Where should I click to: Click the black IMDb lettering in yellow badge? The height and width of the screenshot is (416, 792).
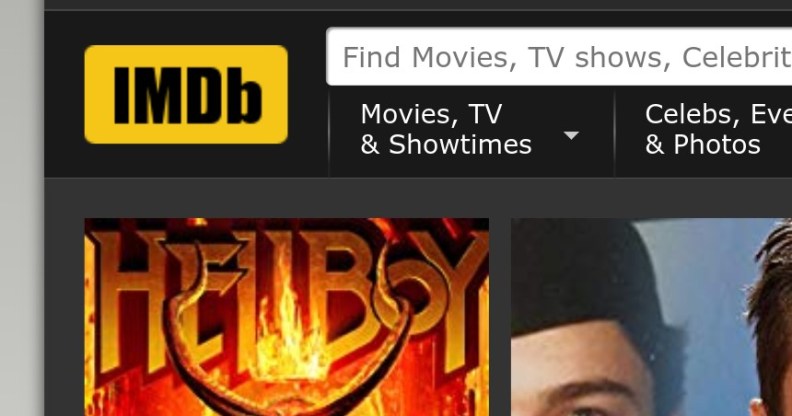[188, 95]
